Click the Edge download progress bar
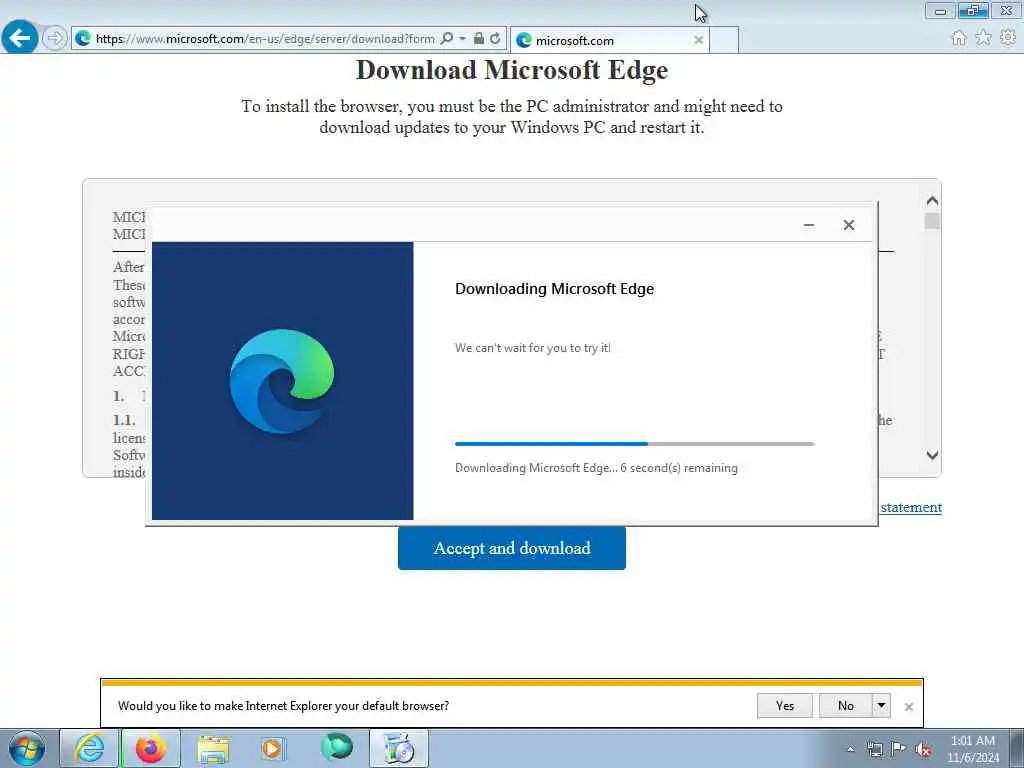1024x768 pixels. (x=634, y=444)
